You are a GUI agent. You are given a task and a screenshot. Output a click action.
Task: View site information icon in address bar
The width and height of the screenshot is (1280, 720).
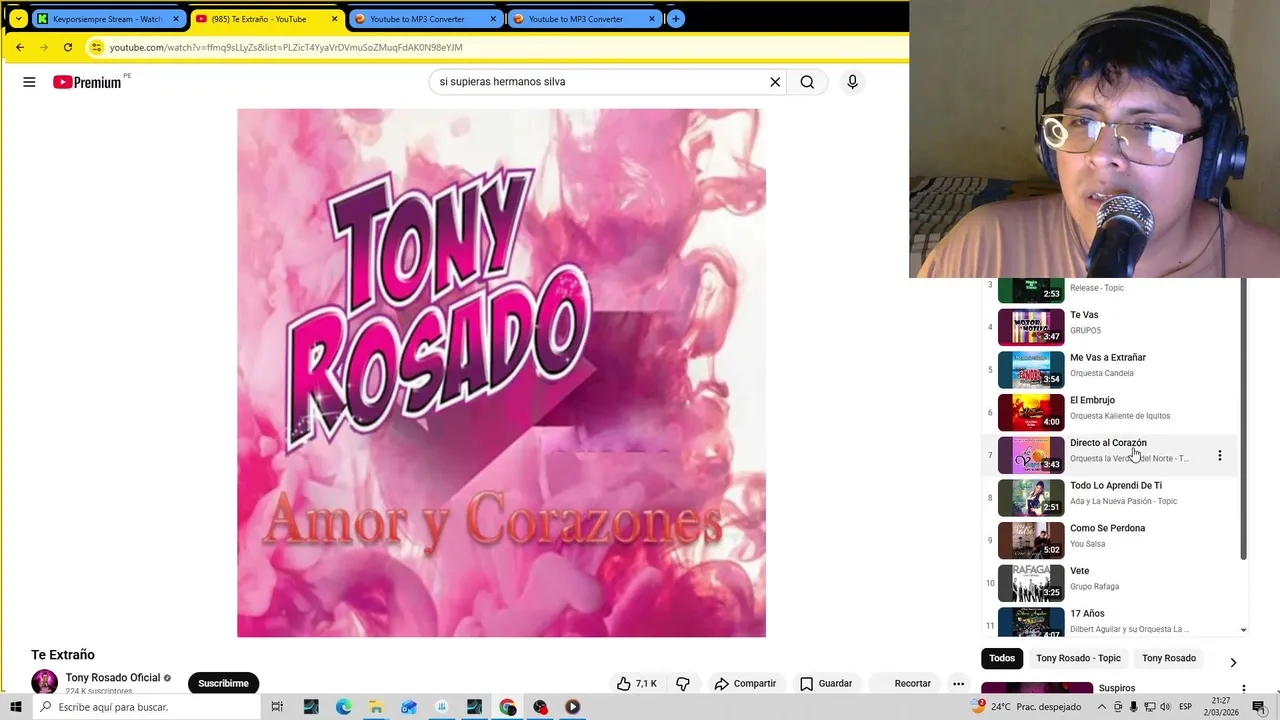tap(96, 47)
